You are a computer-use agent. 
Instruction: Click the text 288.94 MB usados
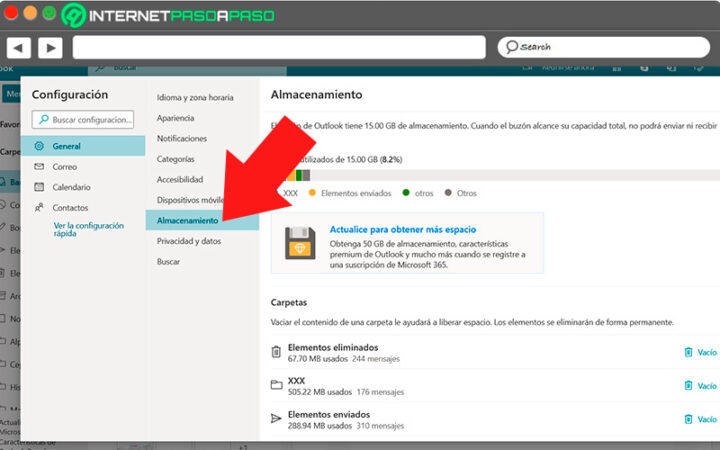coord(320,426)
